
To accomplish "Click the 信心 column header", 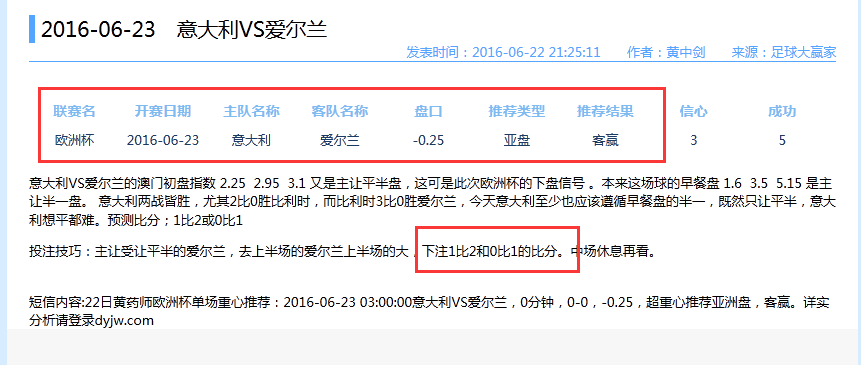I will tap(694, 111).
